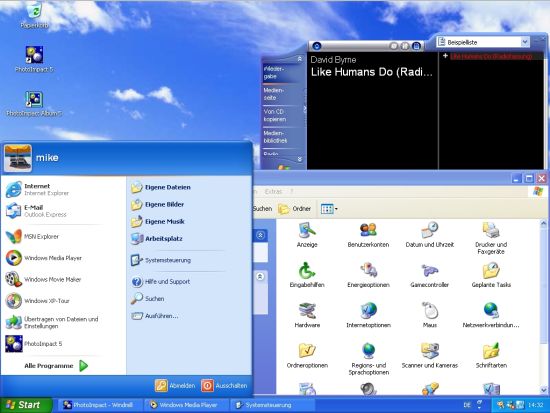Open the Papierkorb desktop icon
550x413 pixels.
pyautogui.click(x=34, y=15)
